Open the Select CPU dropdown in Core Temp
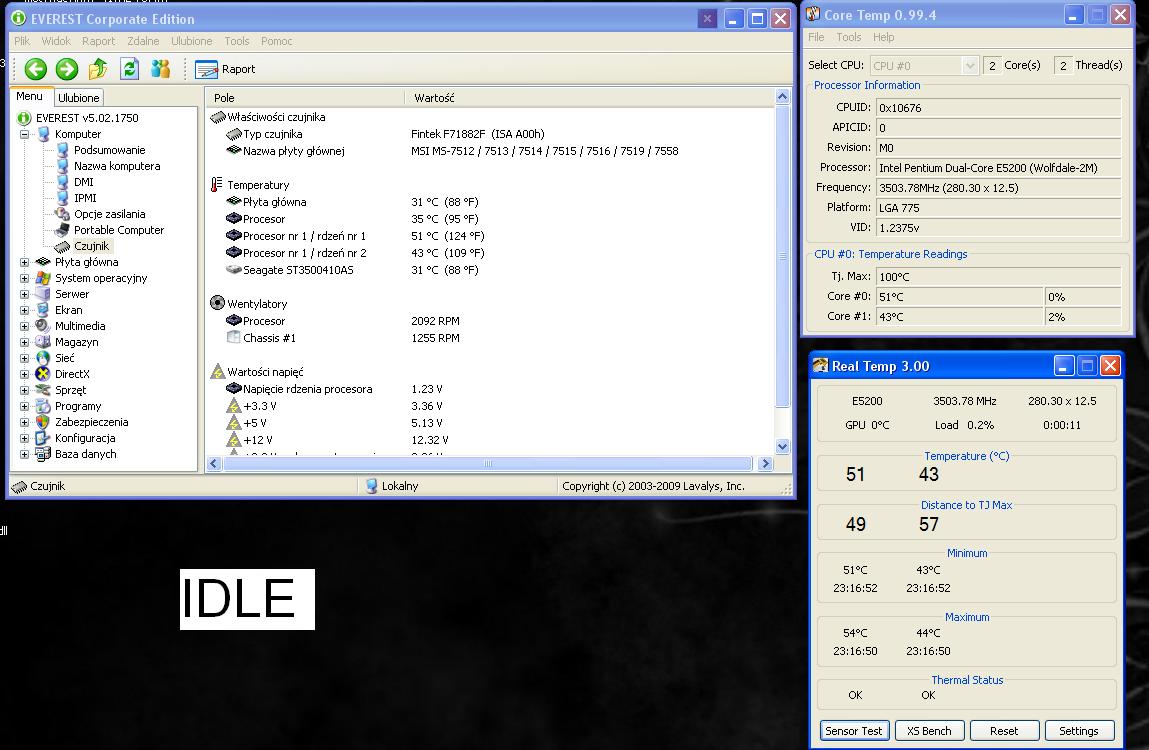 925,65
